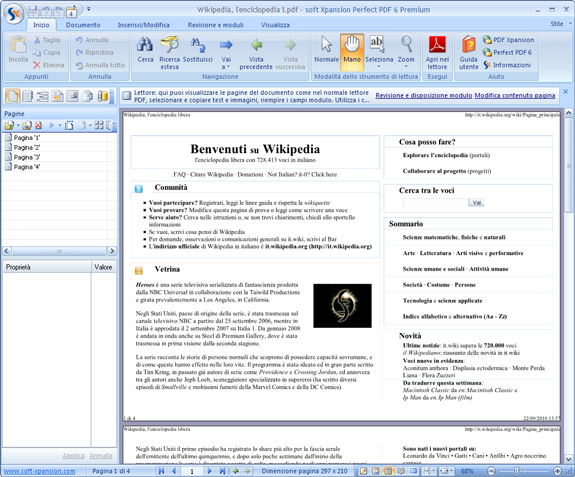Click Modifica contenuto pagina link

coord(514,96)
